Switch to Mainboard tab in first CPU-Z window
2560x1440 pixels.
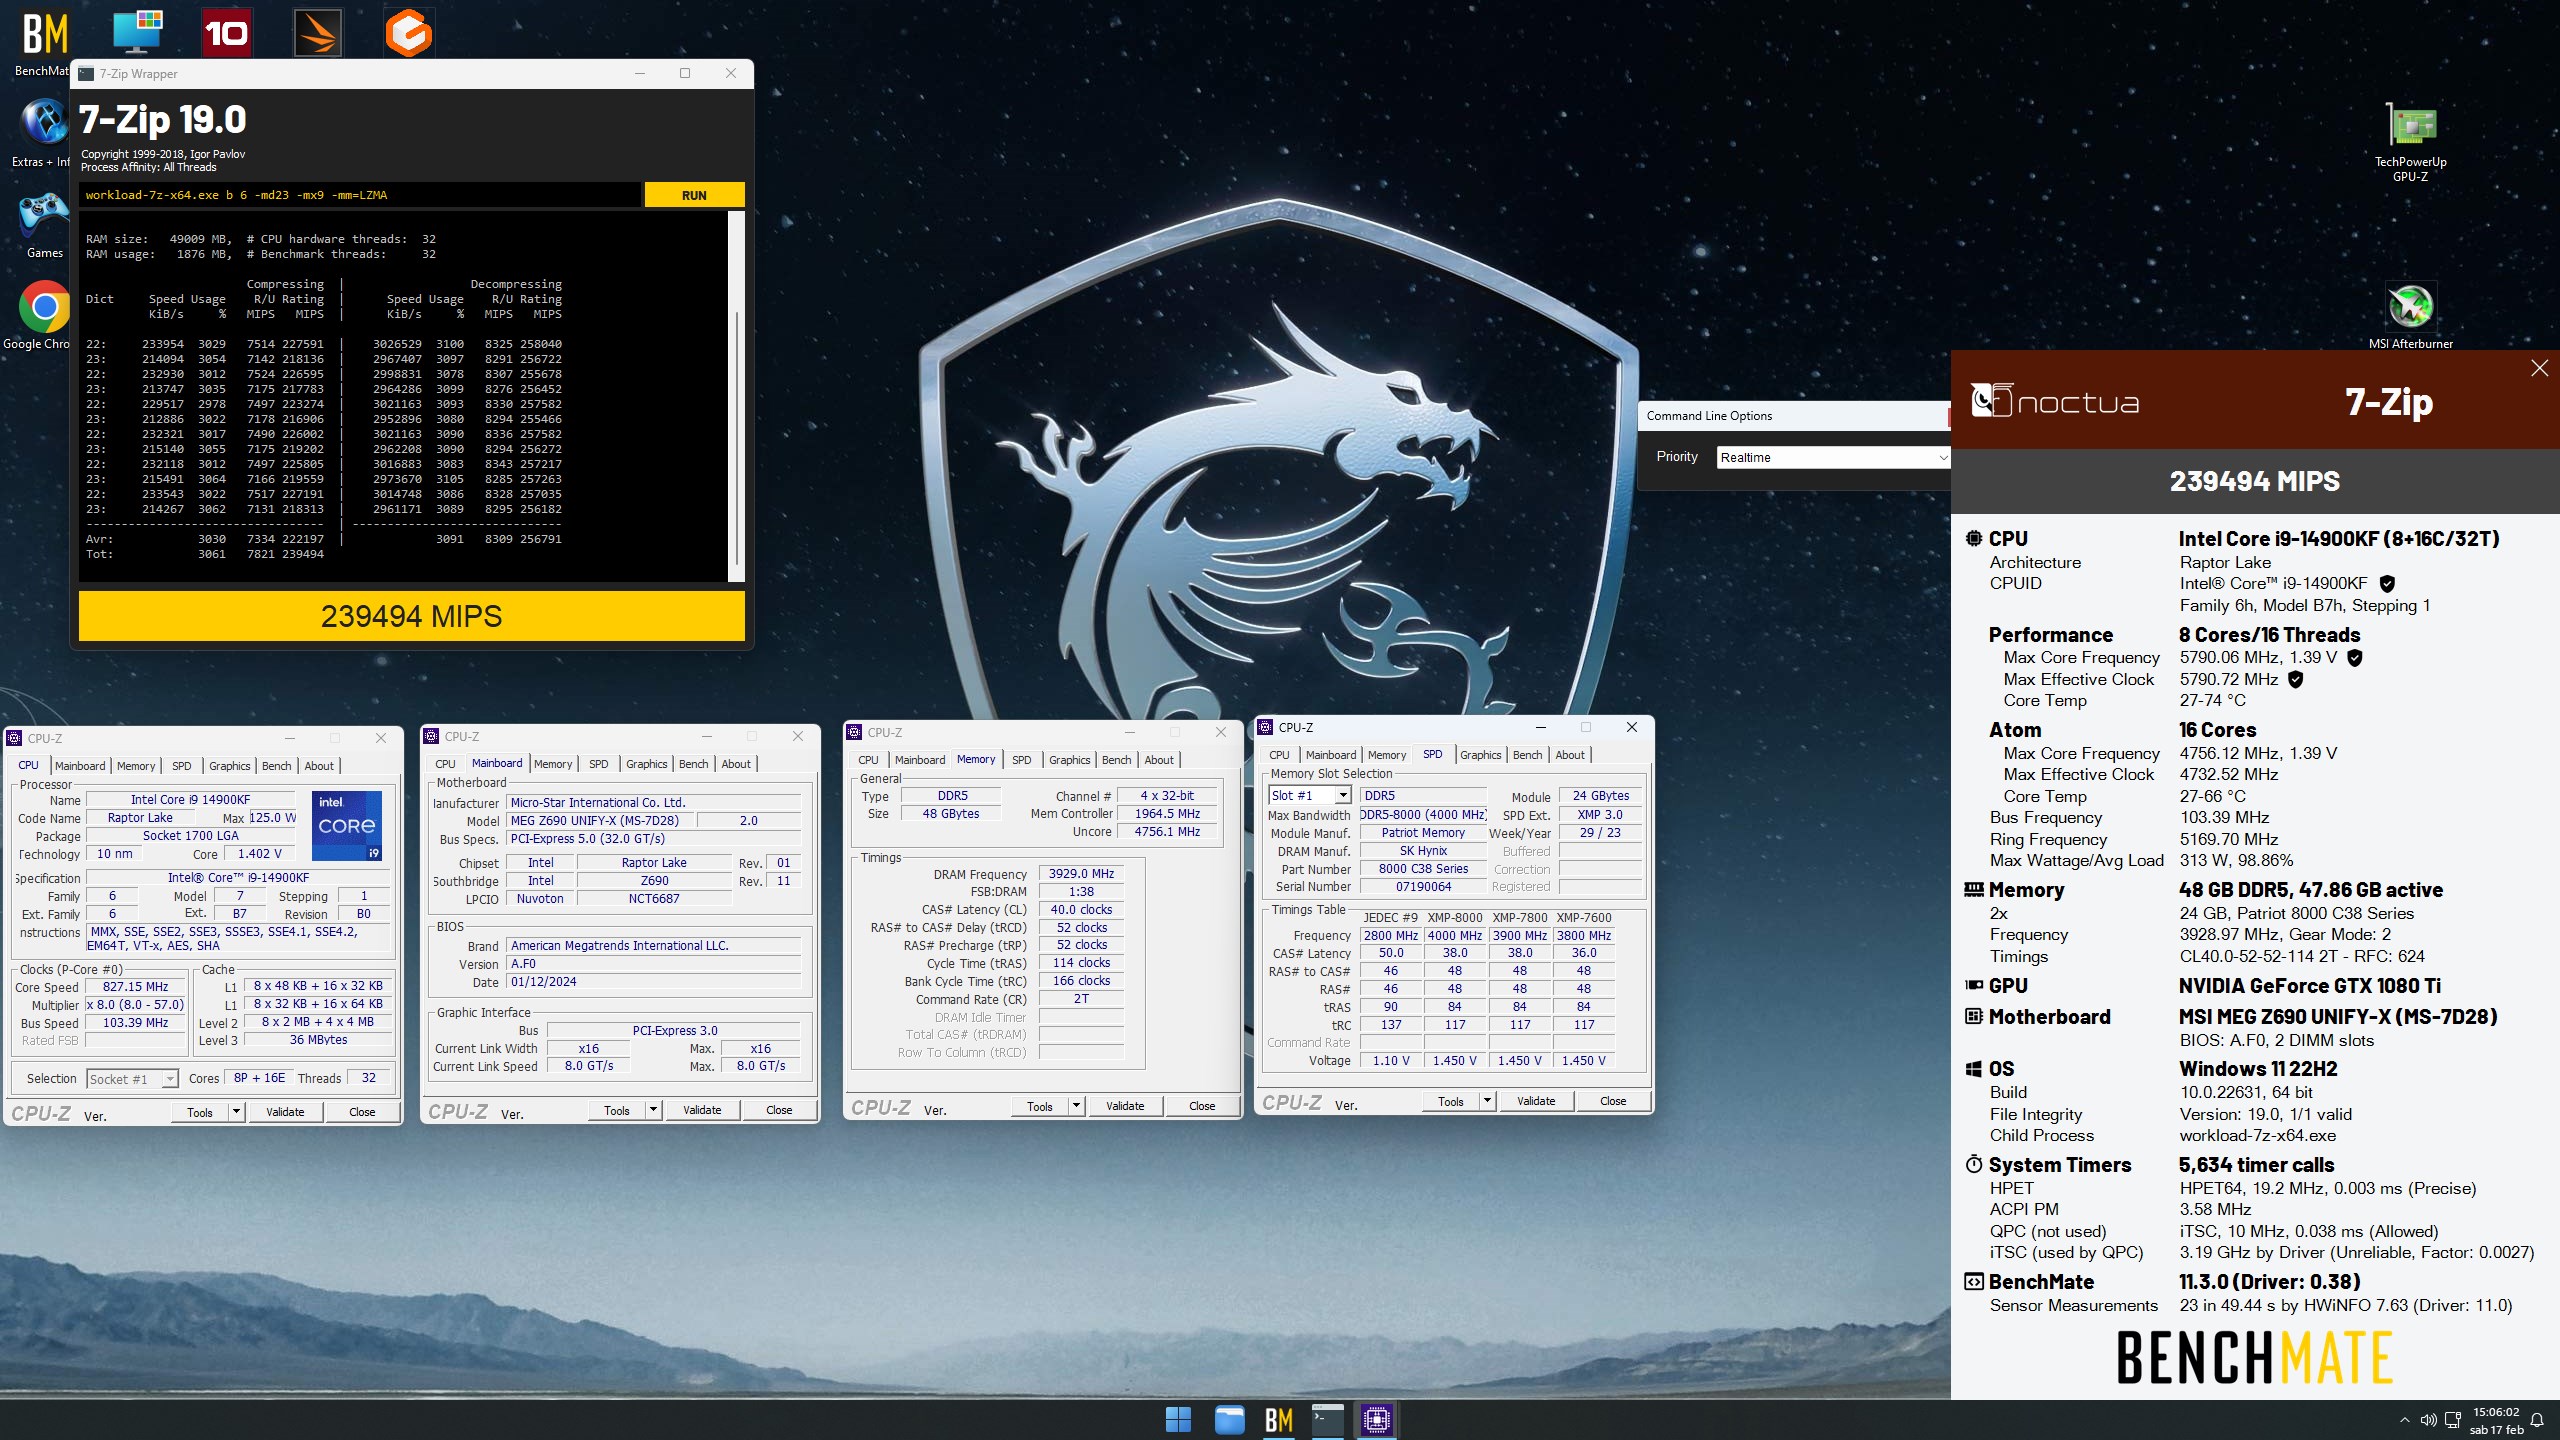click(80, 766)
